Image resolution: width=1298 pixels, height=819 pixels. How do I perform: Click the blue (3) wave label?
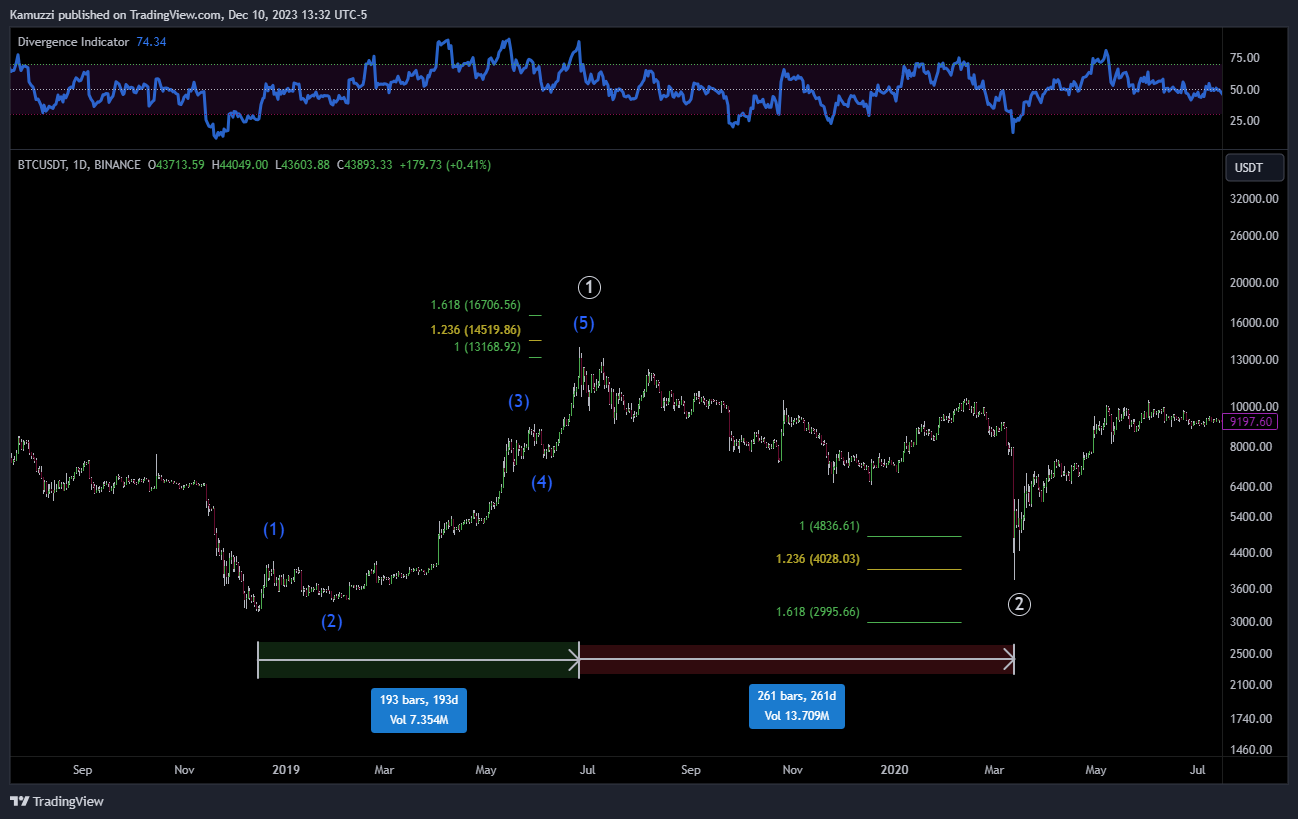point(518,402)
